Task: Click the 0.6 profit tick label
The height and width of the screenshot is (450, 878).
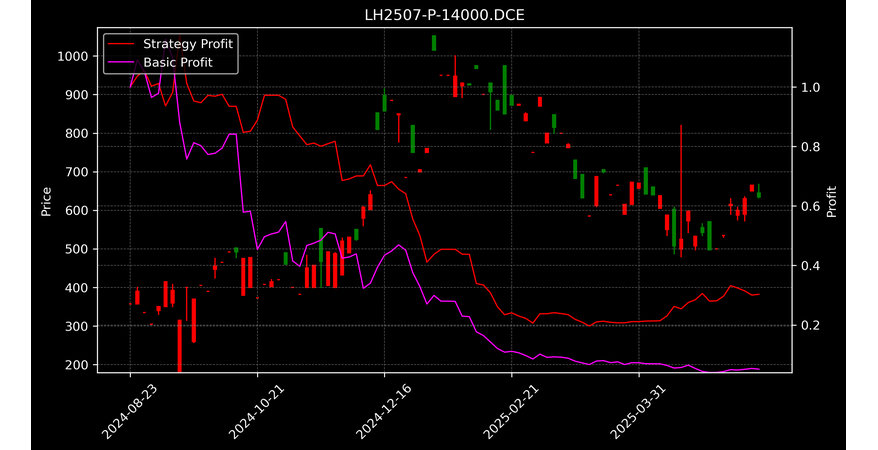Action: coord(810,207)
